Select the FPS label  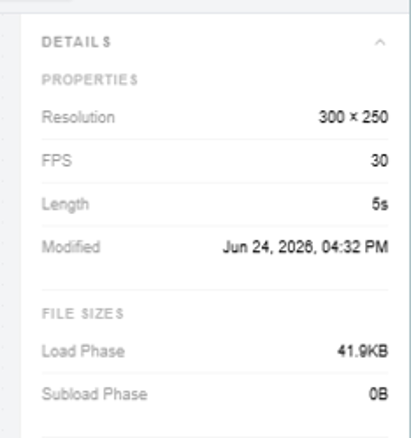[57, 160]
